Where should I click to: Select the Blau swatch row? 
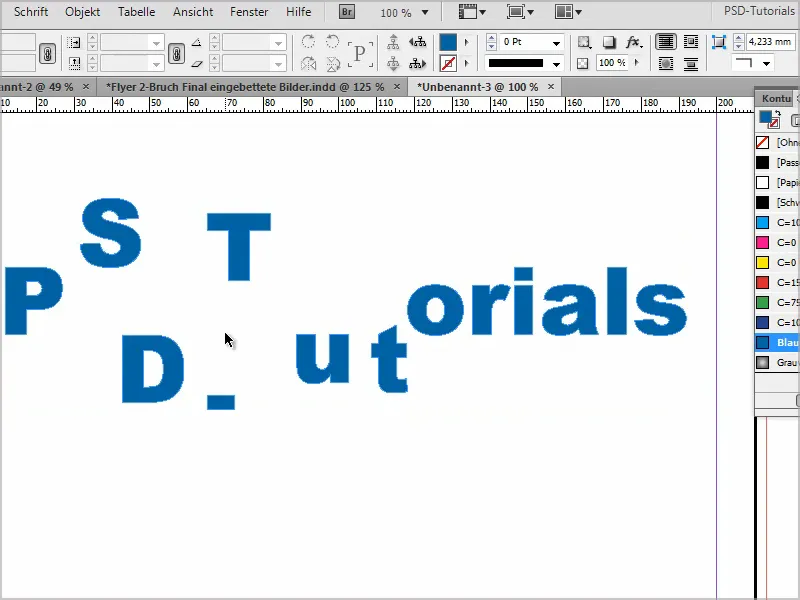[778, 342]
